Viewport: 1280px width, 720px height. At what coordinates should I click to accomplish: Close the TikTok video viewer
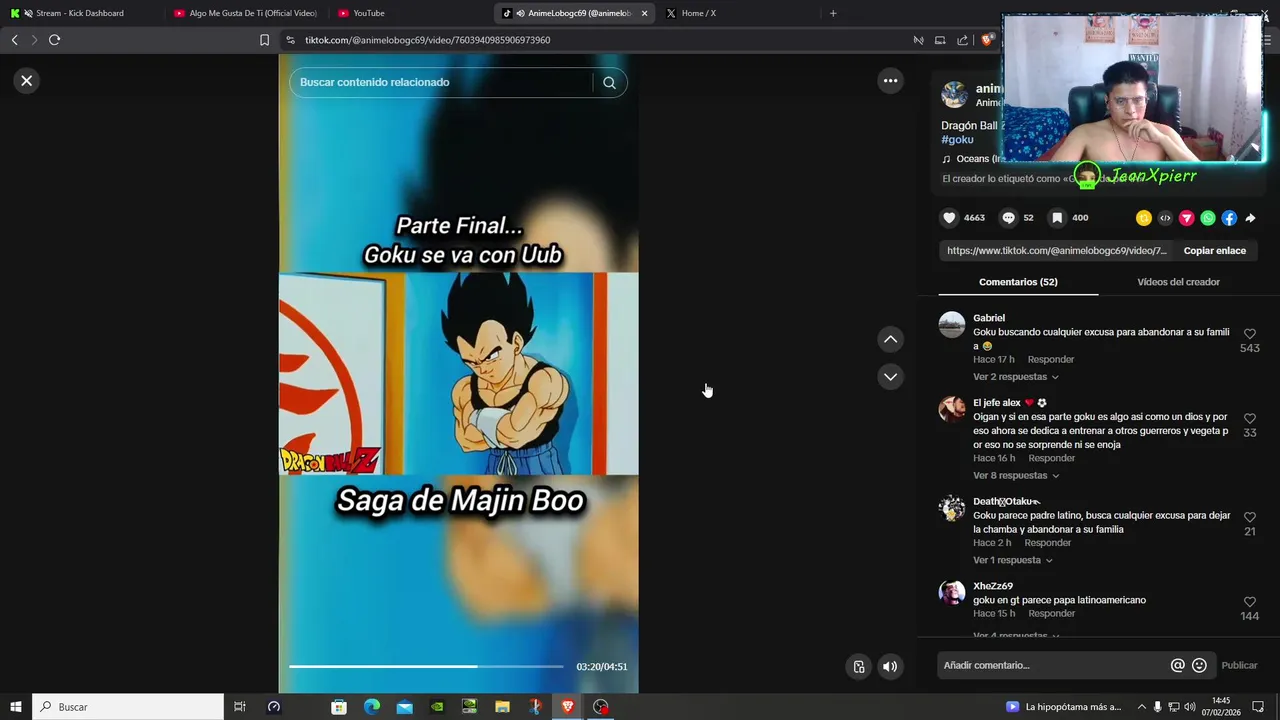click(27, 81)
